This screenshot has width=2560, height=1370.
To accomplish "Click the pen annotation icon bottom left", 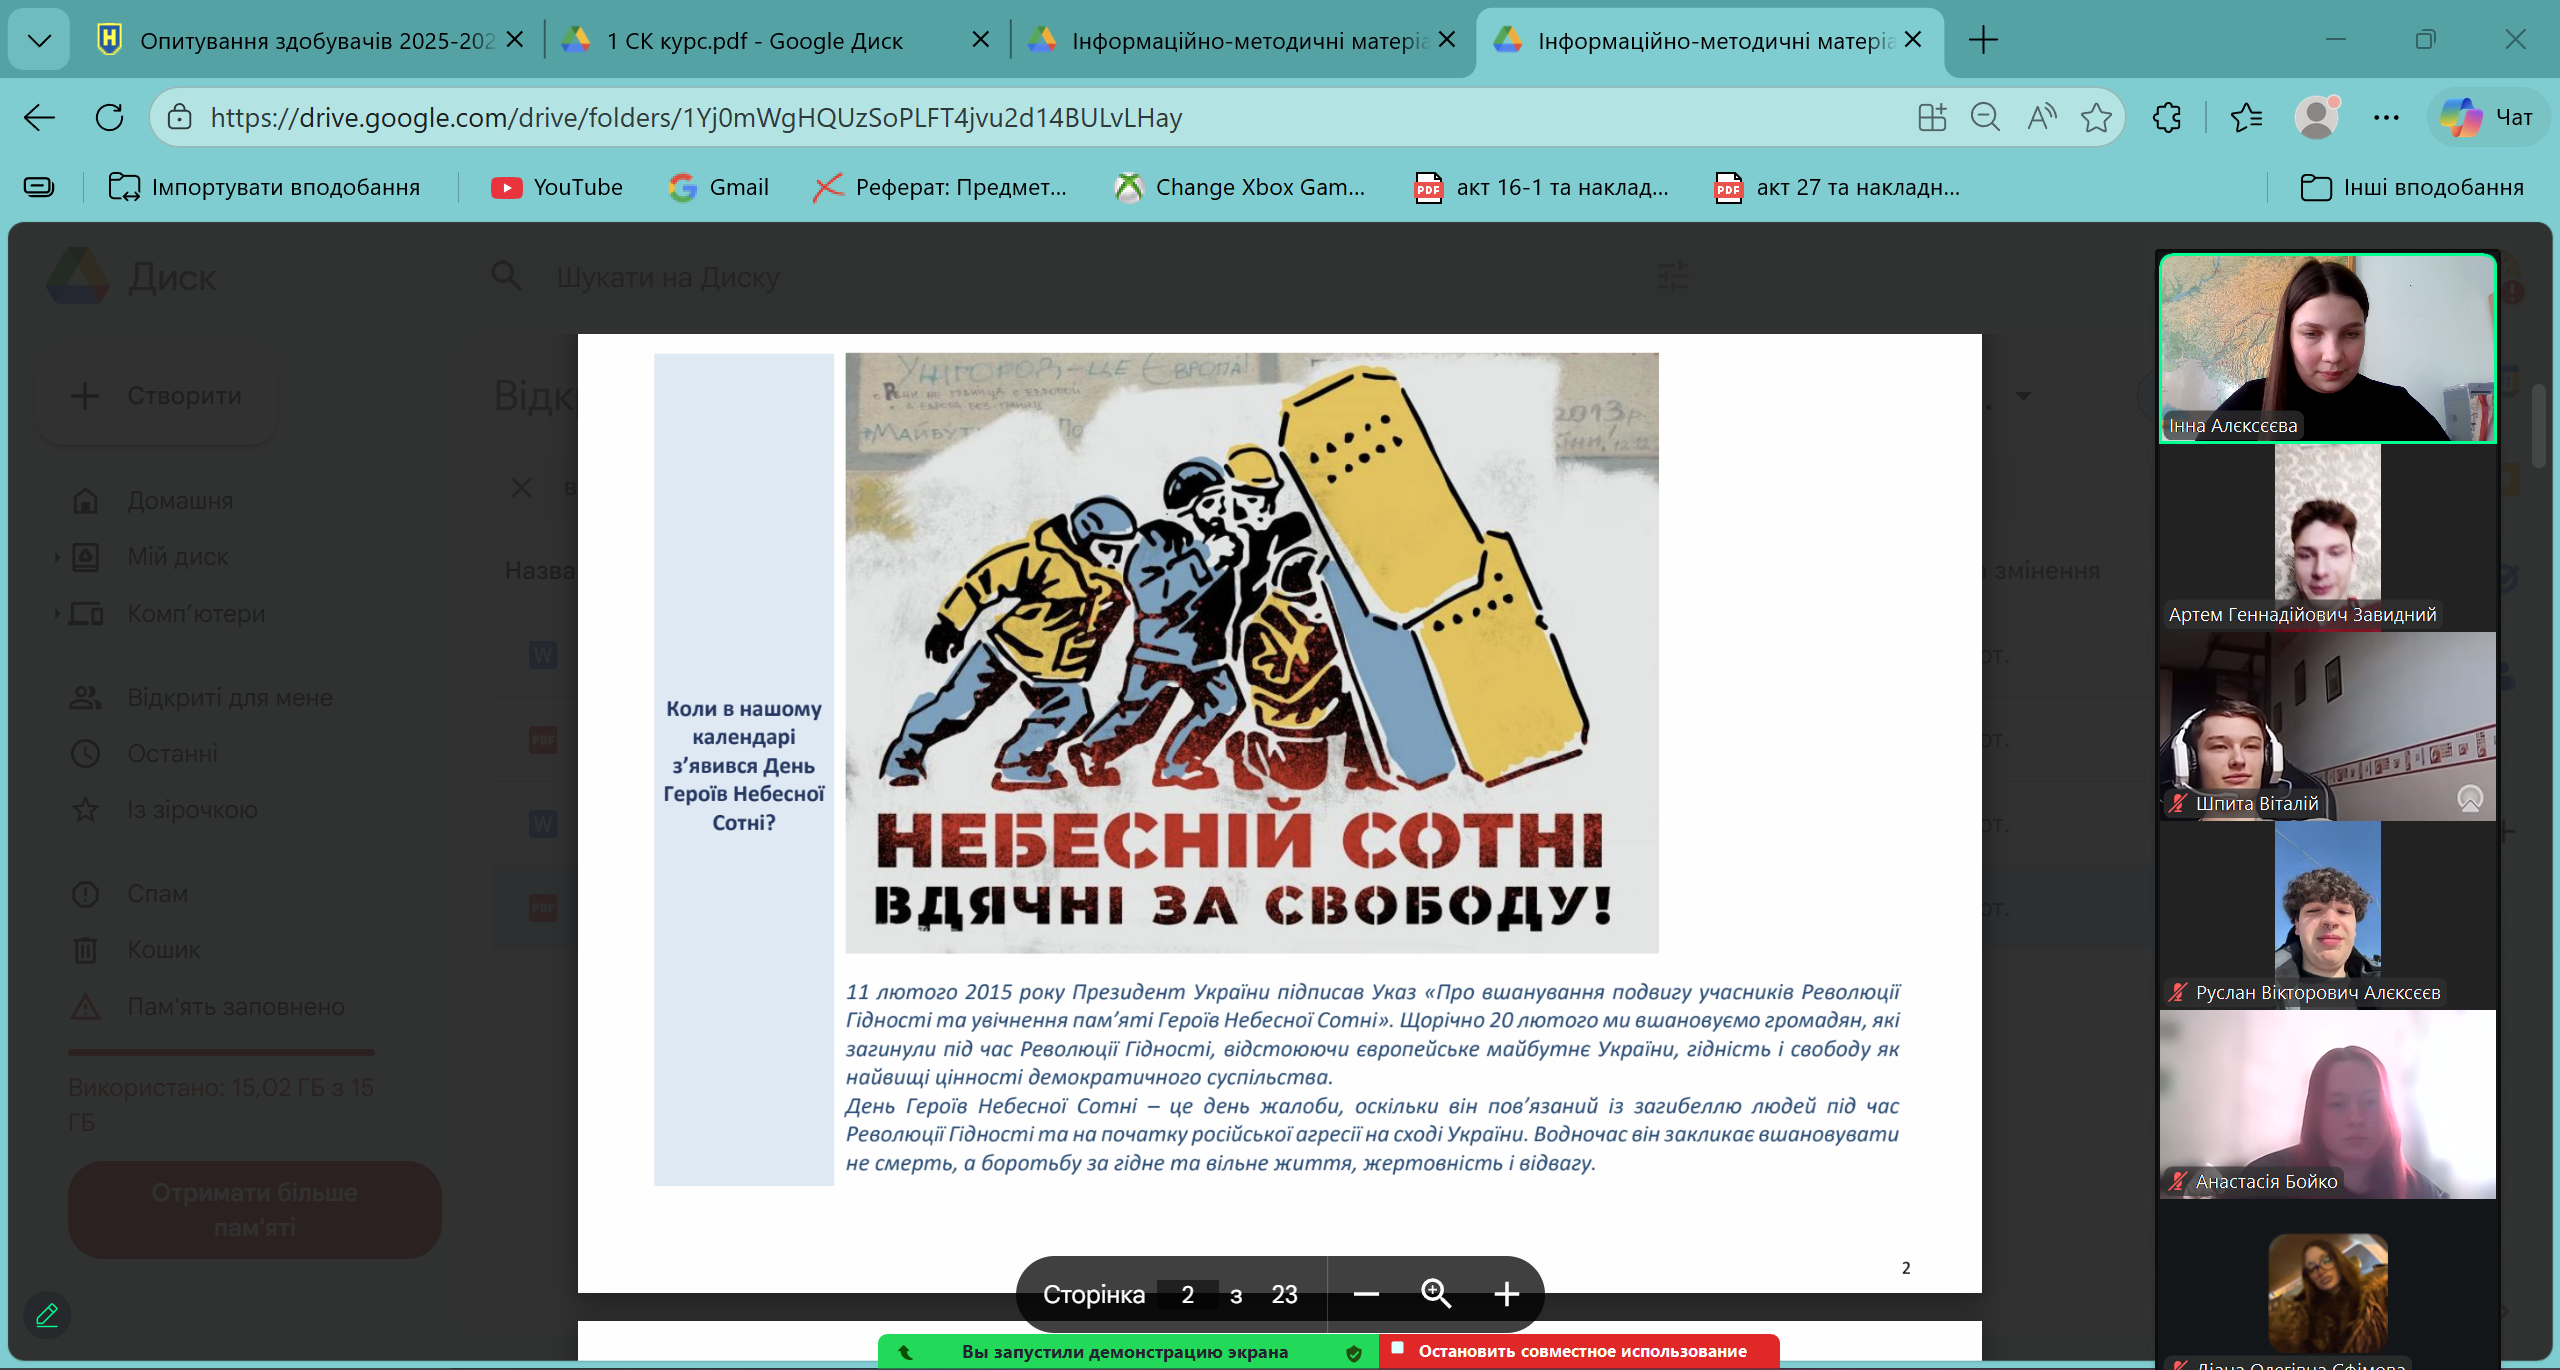I will pos(47,1315).
